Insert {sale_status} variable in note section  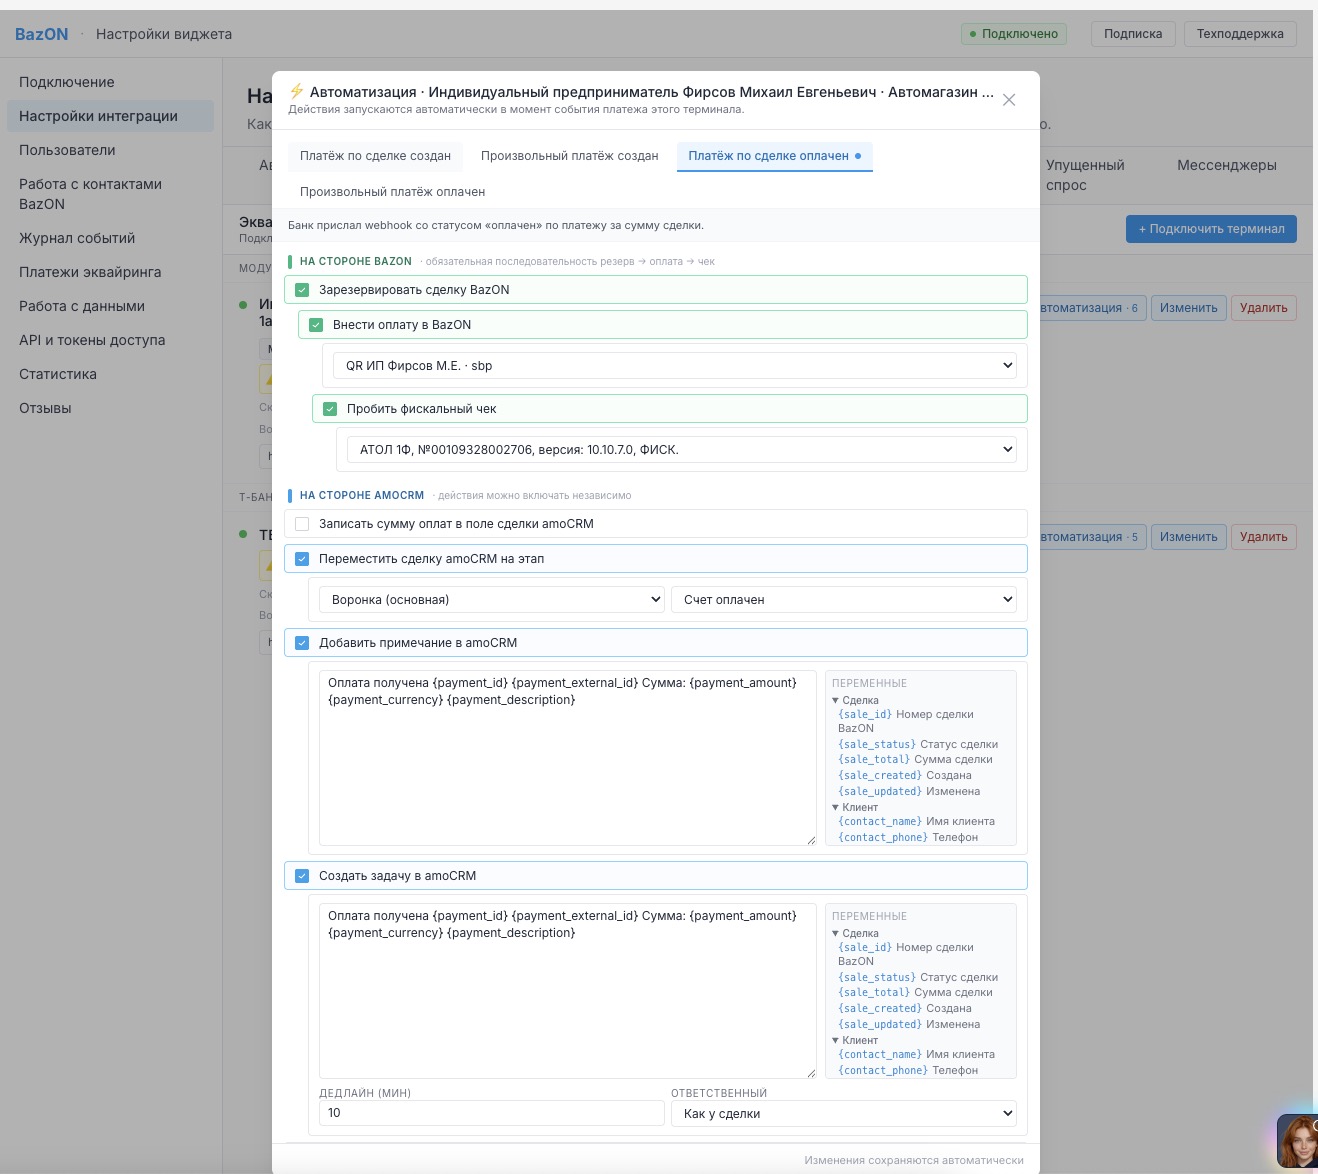click(x=877, y=744)
